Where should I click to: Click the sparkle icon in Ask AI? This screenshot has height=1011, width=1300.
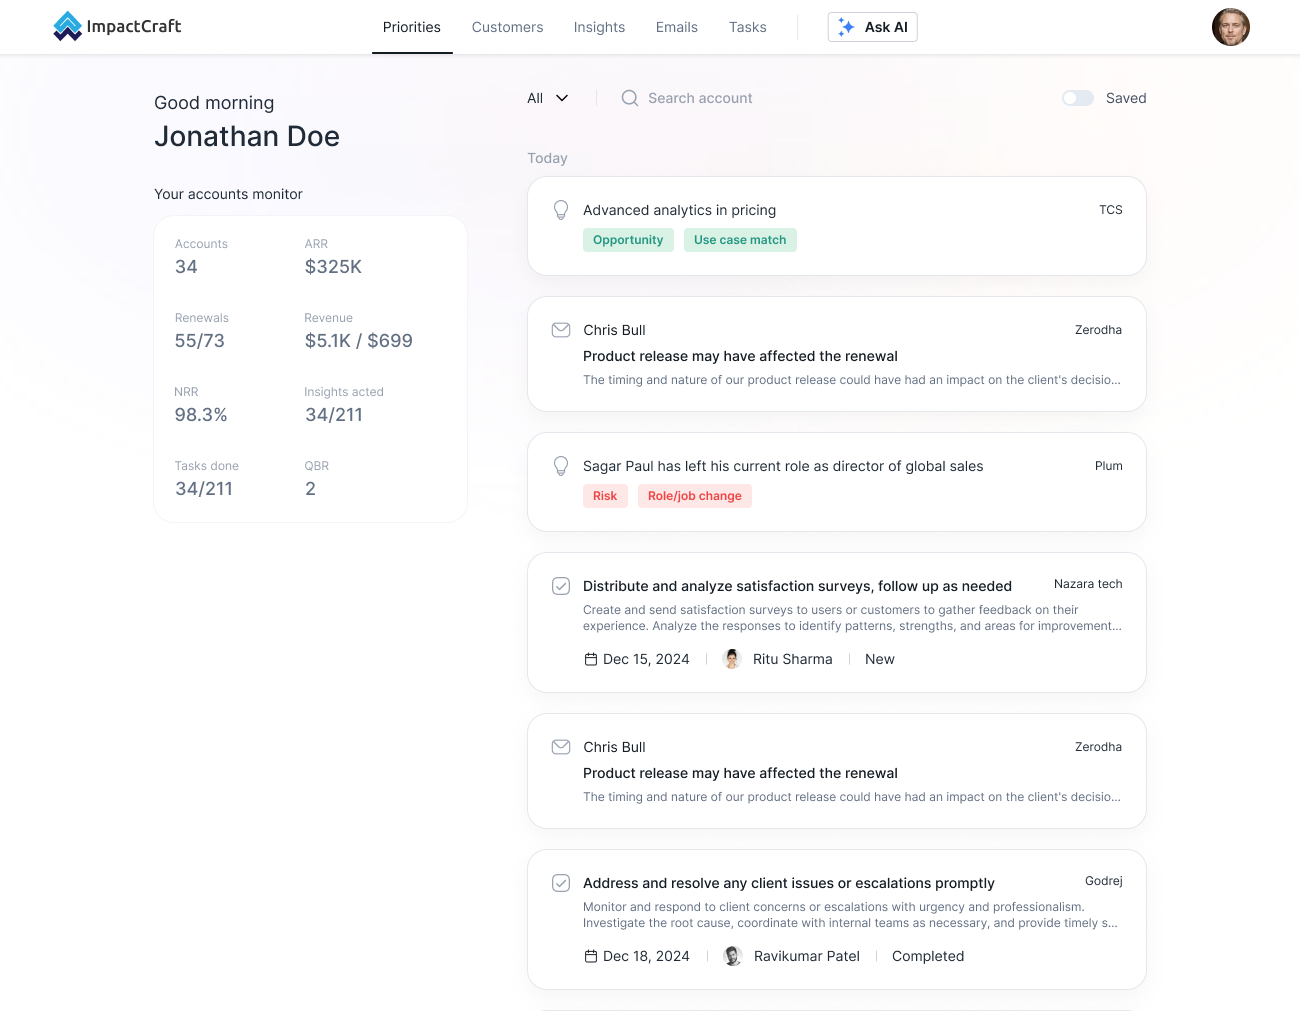pos(846,27)
